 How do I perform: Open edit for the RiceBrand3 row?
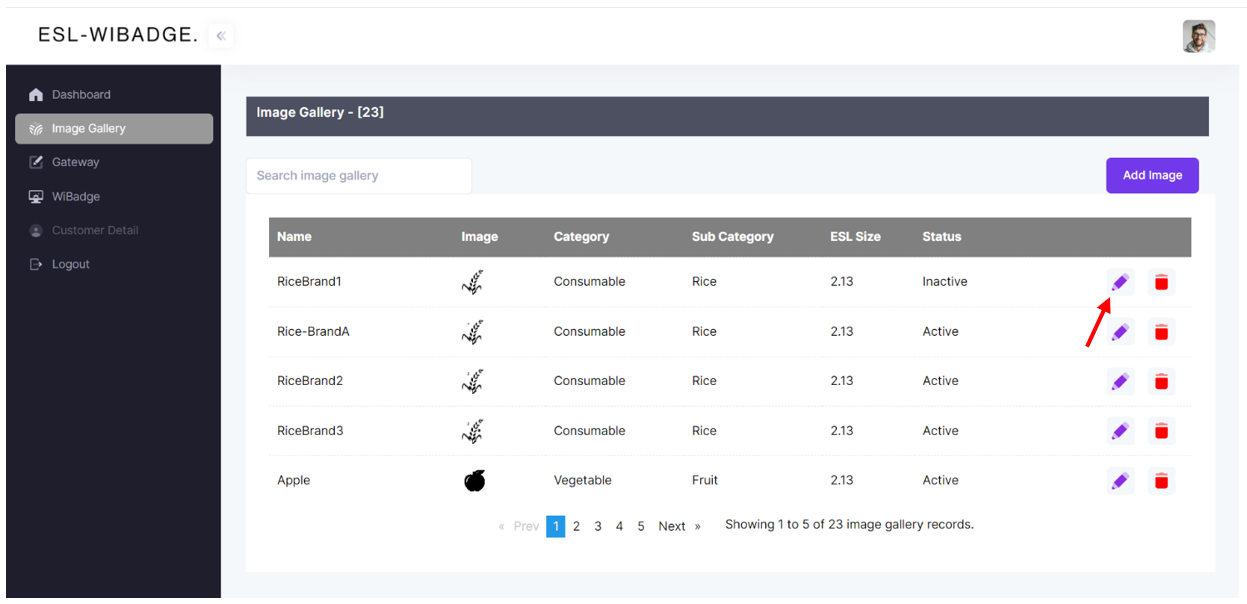[x=1120, y=431]
